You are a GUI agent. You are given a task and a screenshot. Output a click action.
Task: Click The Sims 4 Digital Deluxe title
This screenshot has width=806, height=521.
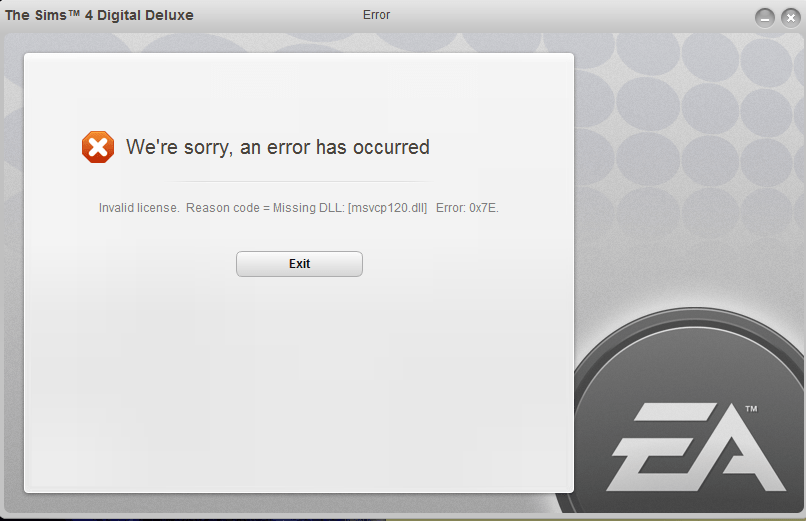99,15
